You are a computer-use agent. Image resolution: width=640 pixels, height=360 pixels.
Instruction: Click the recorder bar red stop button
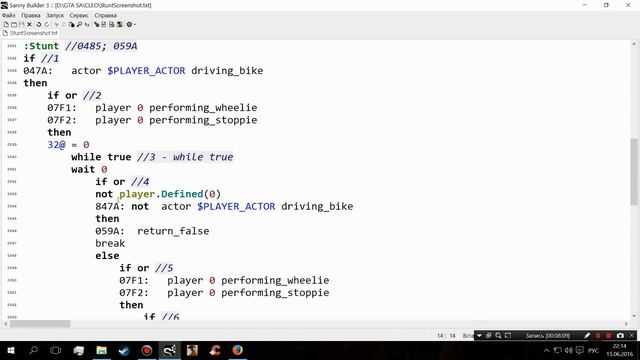click(609, 336)
